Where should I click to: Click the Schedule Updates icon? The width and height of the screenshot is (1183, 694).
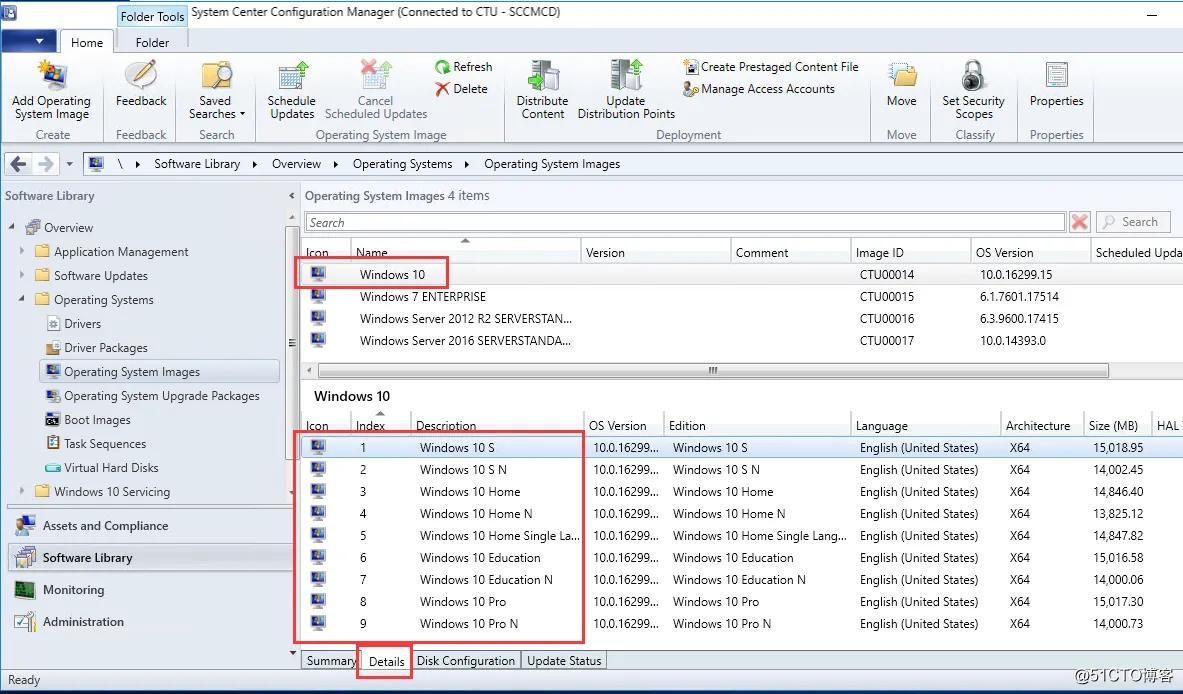coord(293,75)
